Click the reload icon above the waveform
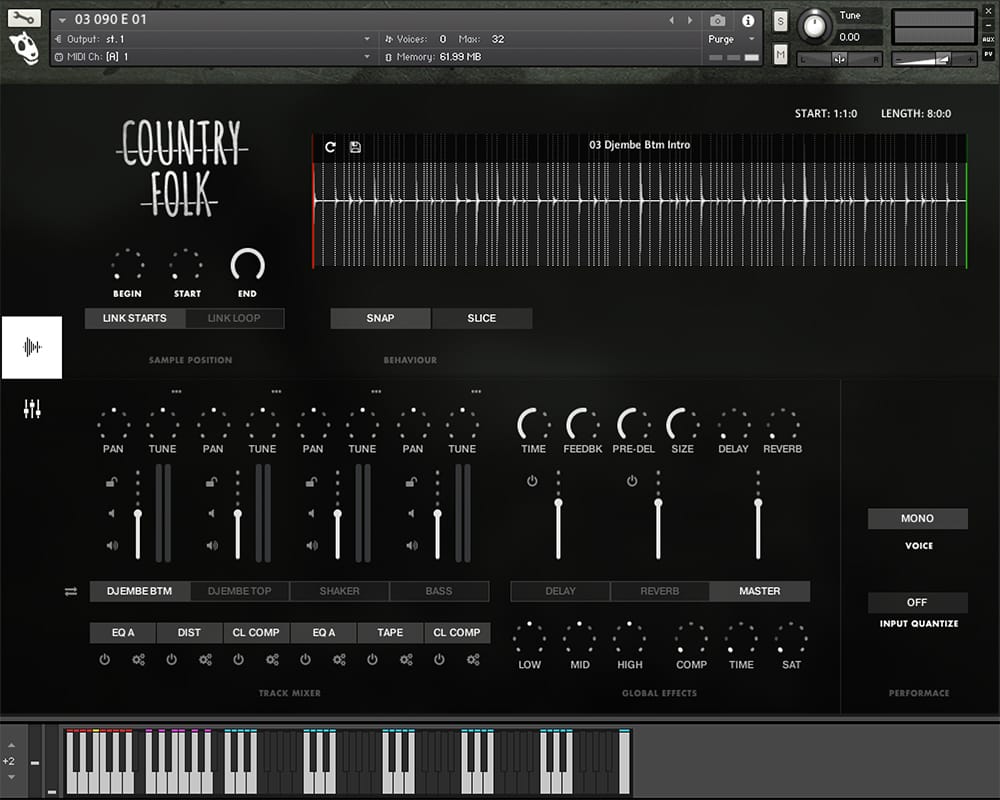Image resolution: width=1000 pixels, height=800 pixels. click(x=331, y=147)
